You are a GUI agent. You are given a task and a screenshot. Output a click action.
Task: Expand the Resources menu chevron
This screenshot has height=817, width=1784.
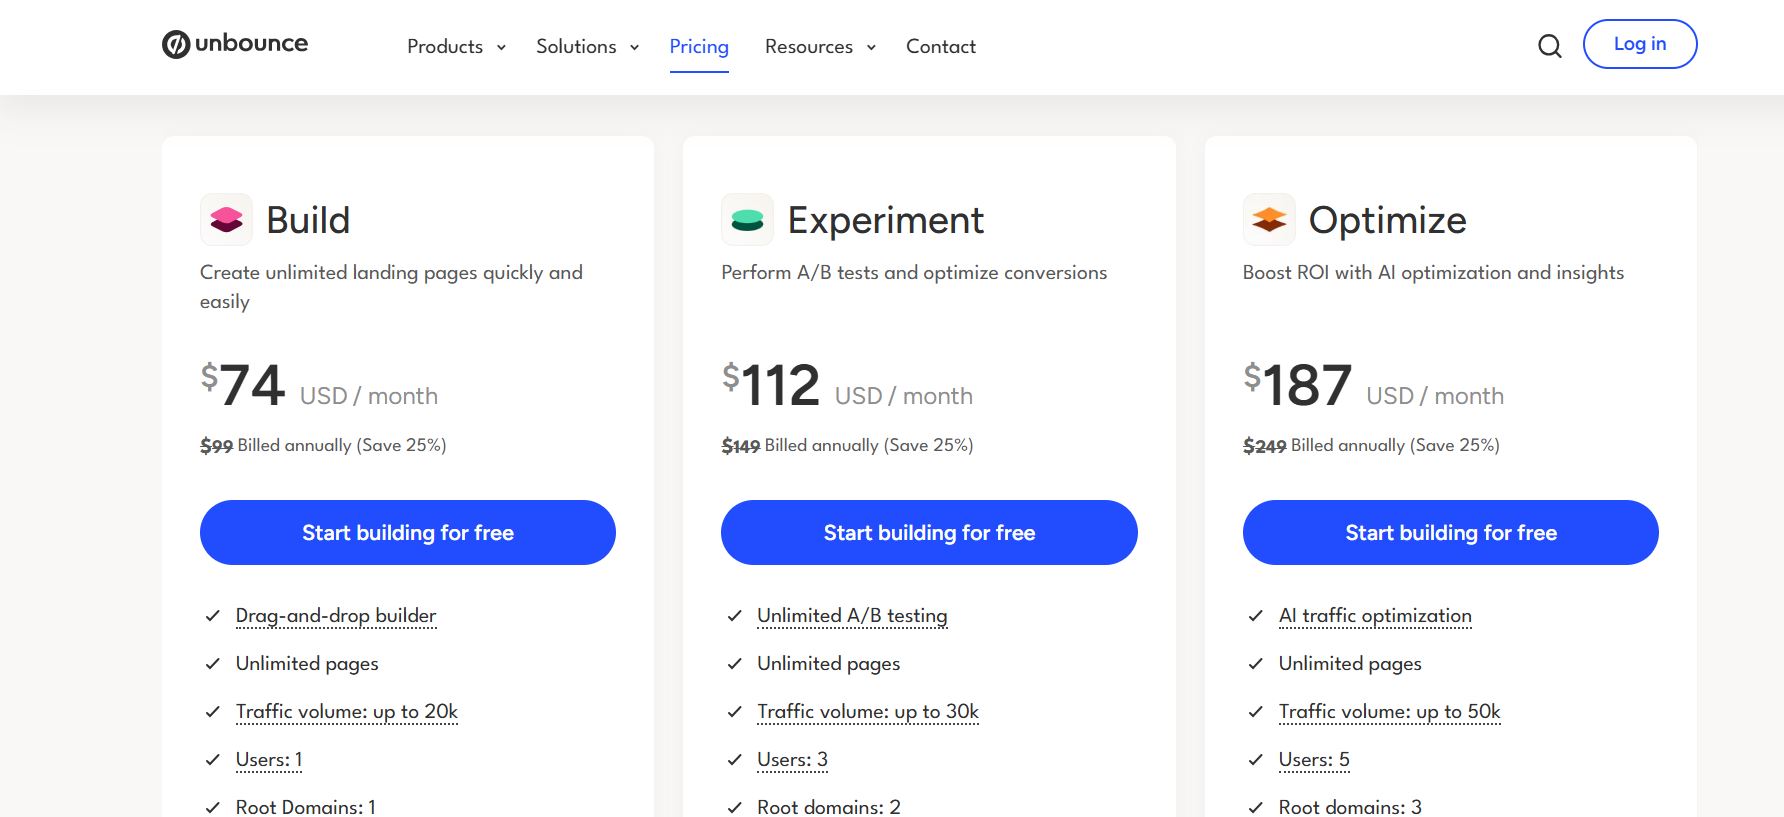coord(871,47)
